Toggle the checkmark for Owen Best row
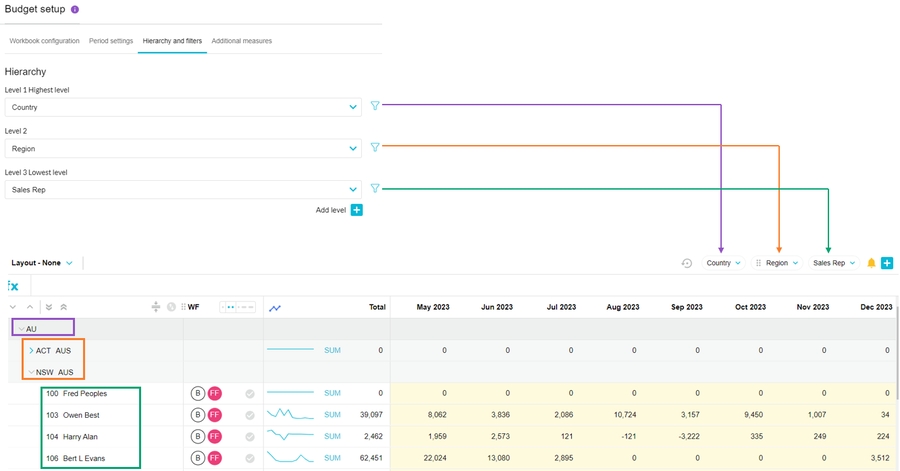 [x=250, y=415]
